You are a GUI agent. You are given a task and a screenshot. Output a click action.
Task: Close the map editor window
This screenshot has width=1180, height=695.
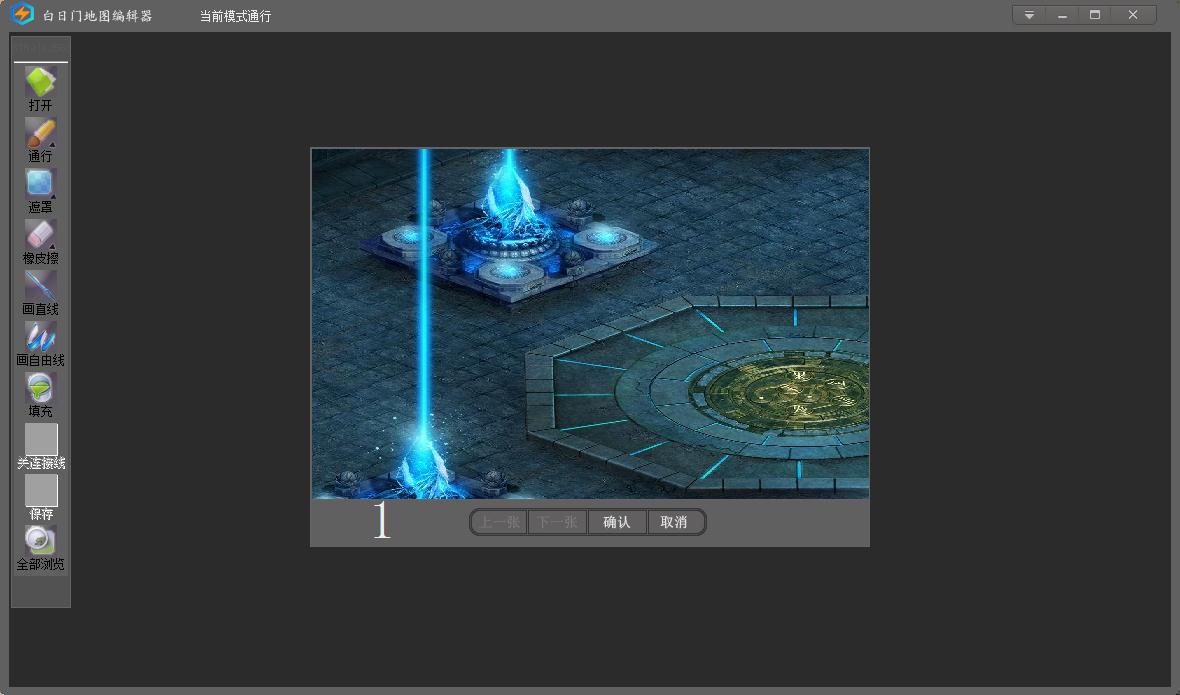[1133, 15]
